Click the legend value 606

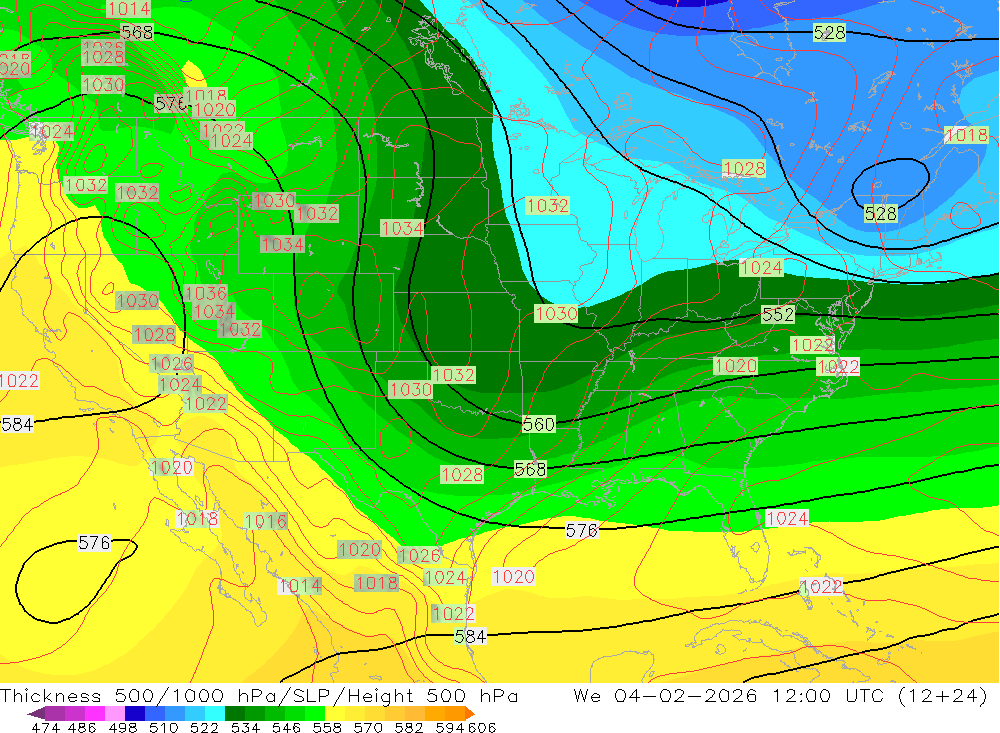(x=481, y=727)
